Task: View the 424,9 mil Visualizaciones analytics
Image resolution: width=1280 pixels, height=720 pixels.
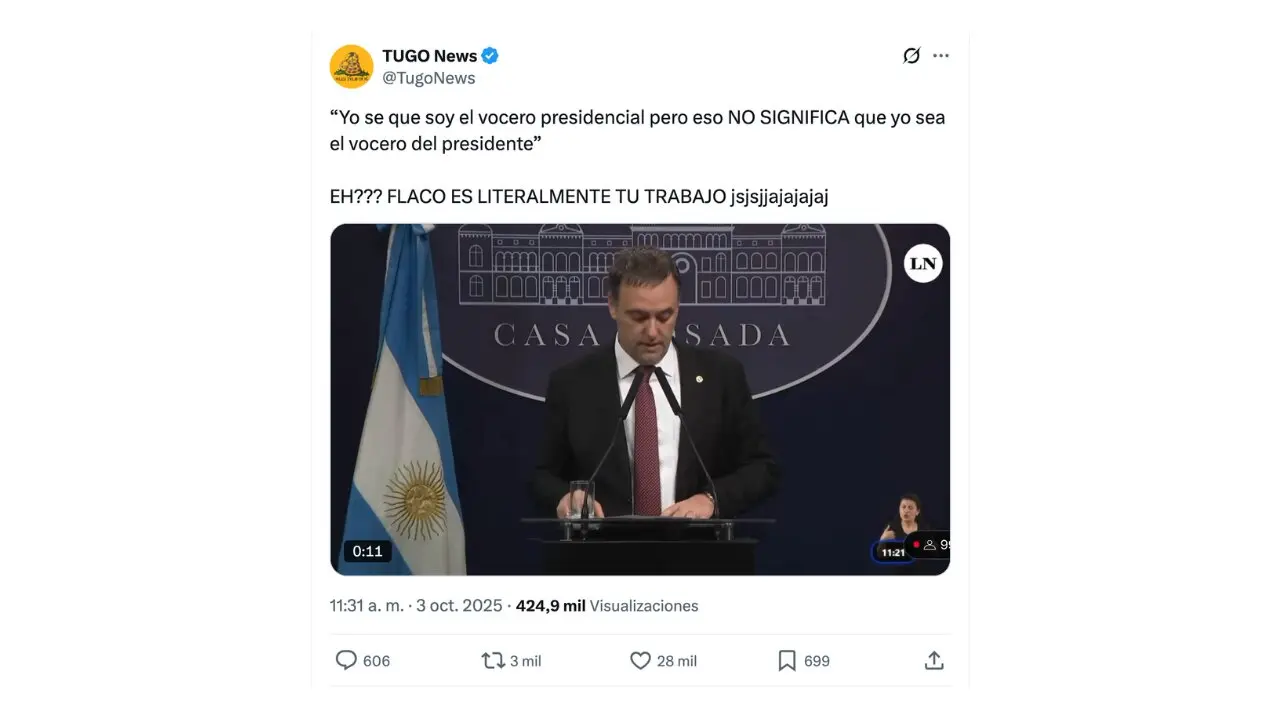Action: (x=607, y=606)
